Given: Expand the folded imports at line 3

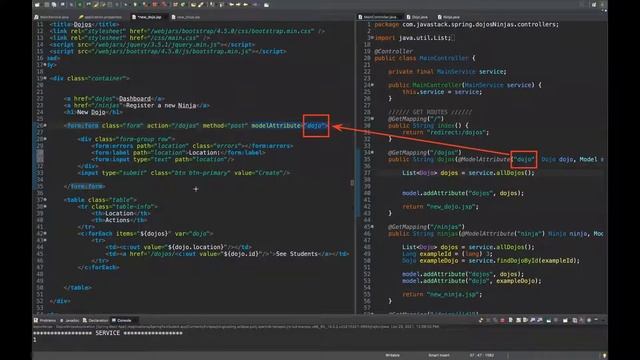Looking at the screenshot, I should tap(371, 38).
